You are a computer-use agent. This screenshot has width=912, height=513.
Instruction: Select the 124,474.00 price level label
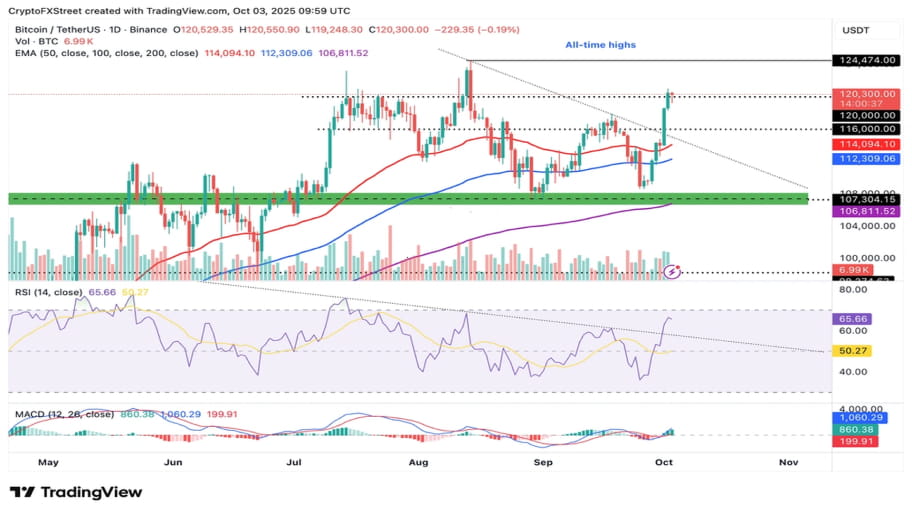(868, 61)
